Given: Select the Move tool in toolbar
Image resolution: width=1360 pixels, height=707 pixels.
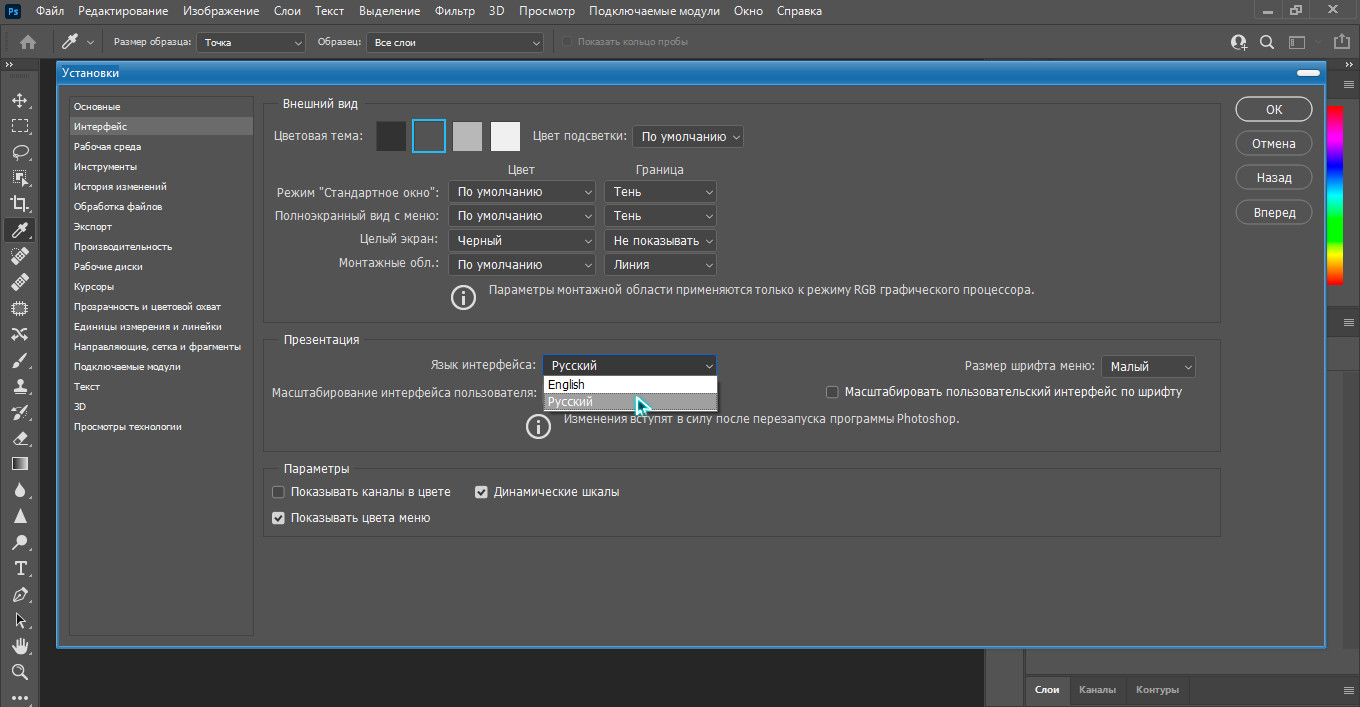Looking at the screenshot, I should click(x=19, y=101).
